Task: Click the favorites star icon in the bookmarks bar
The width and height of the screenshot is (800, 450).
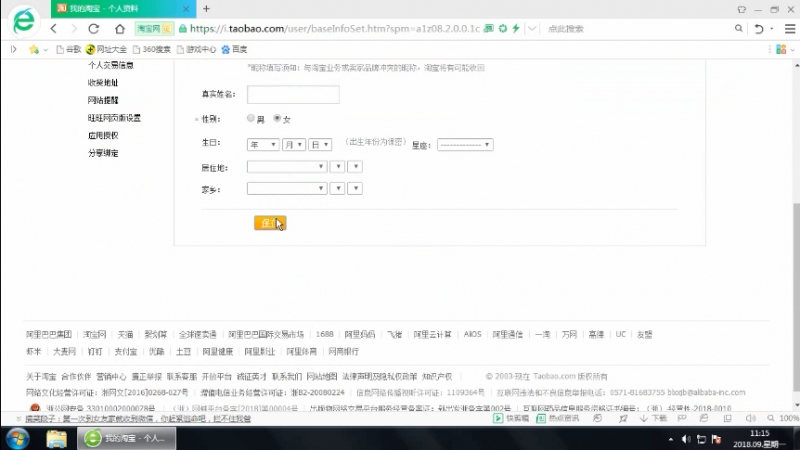Action: 34,49
